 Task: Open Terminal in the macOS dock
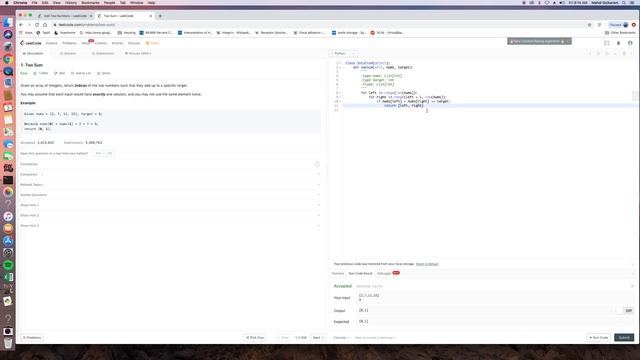coord(8,180)
